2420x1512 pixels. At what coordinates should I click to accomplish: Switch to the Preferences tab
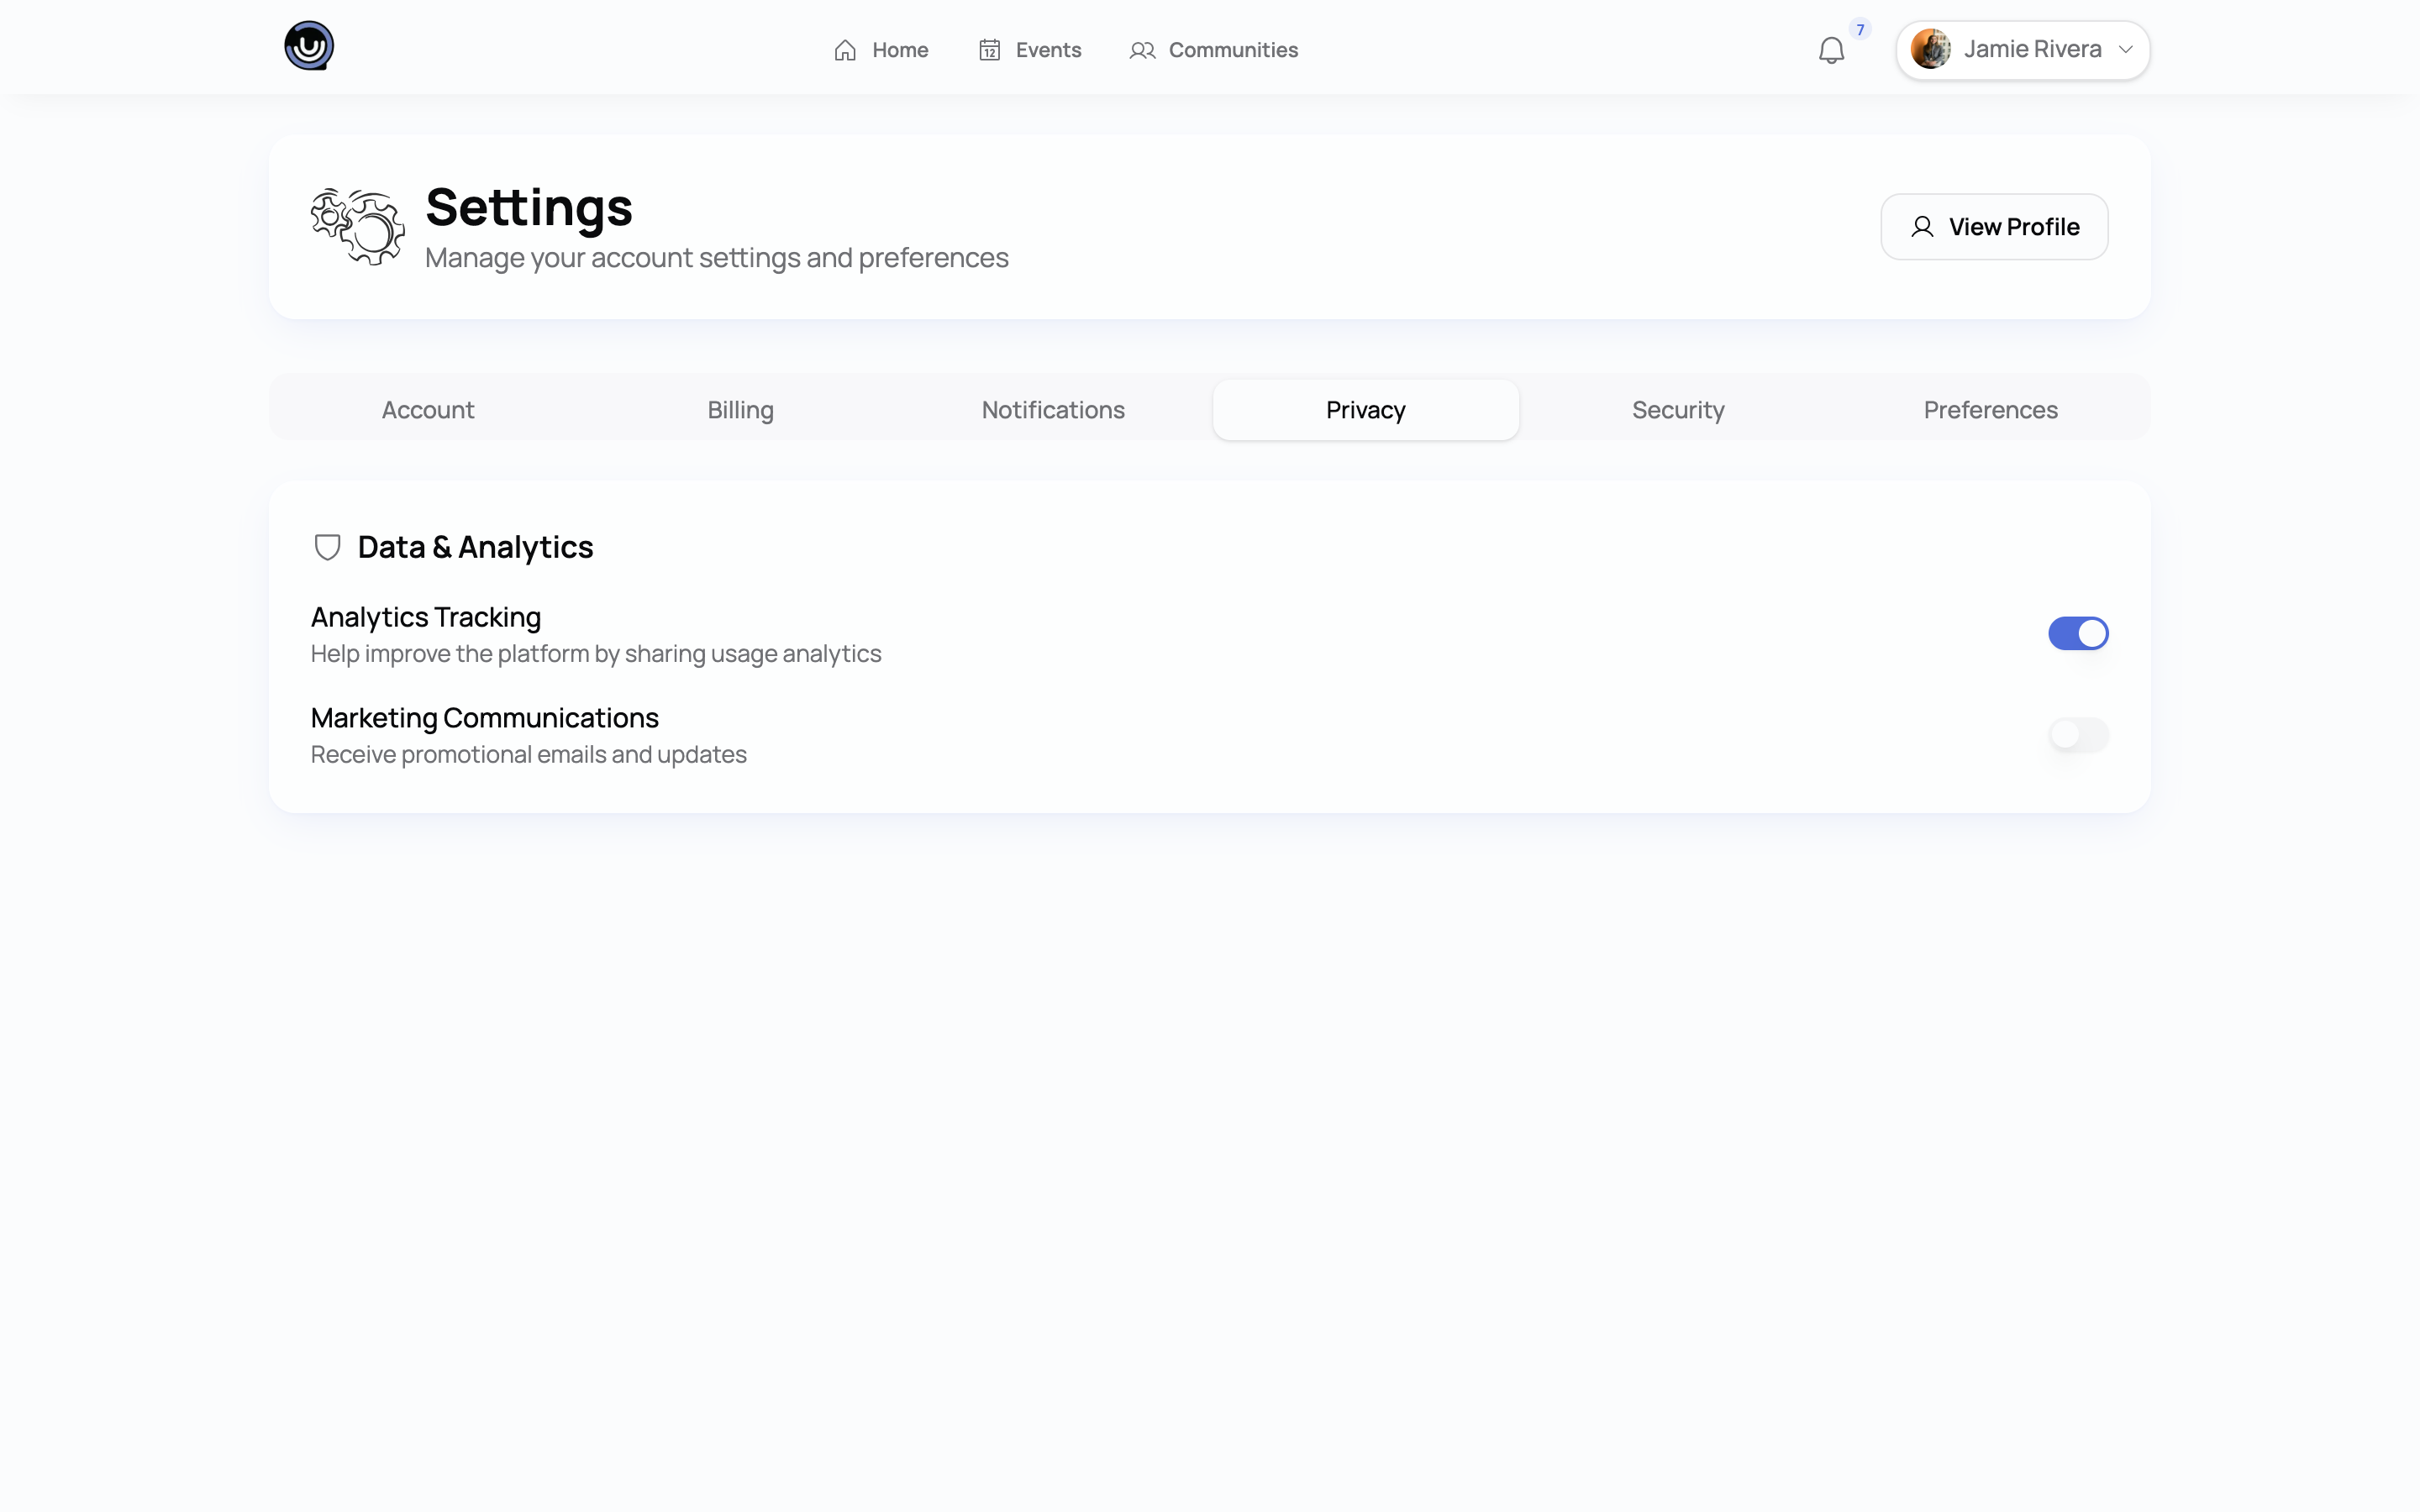click(x=1990, y=410)
